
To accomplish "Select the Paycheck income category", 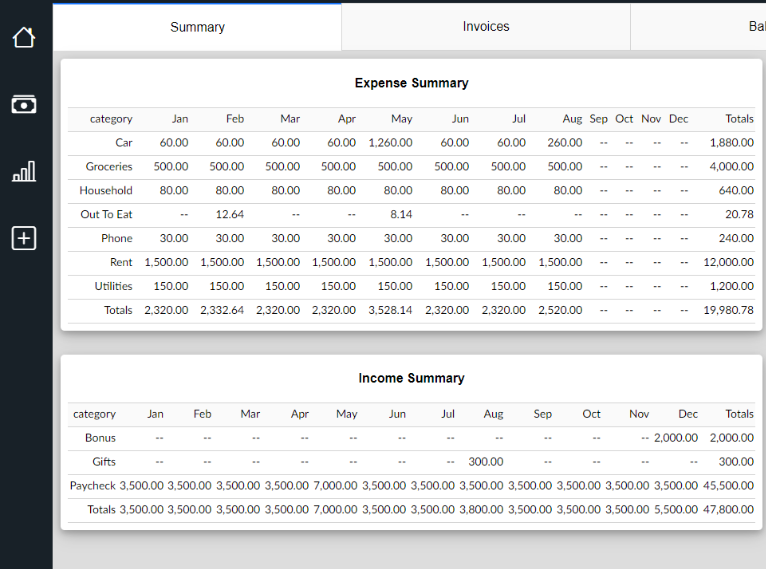I will click(92, 486).
